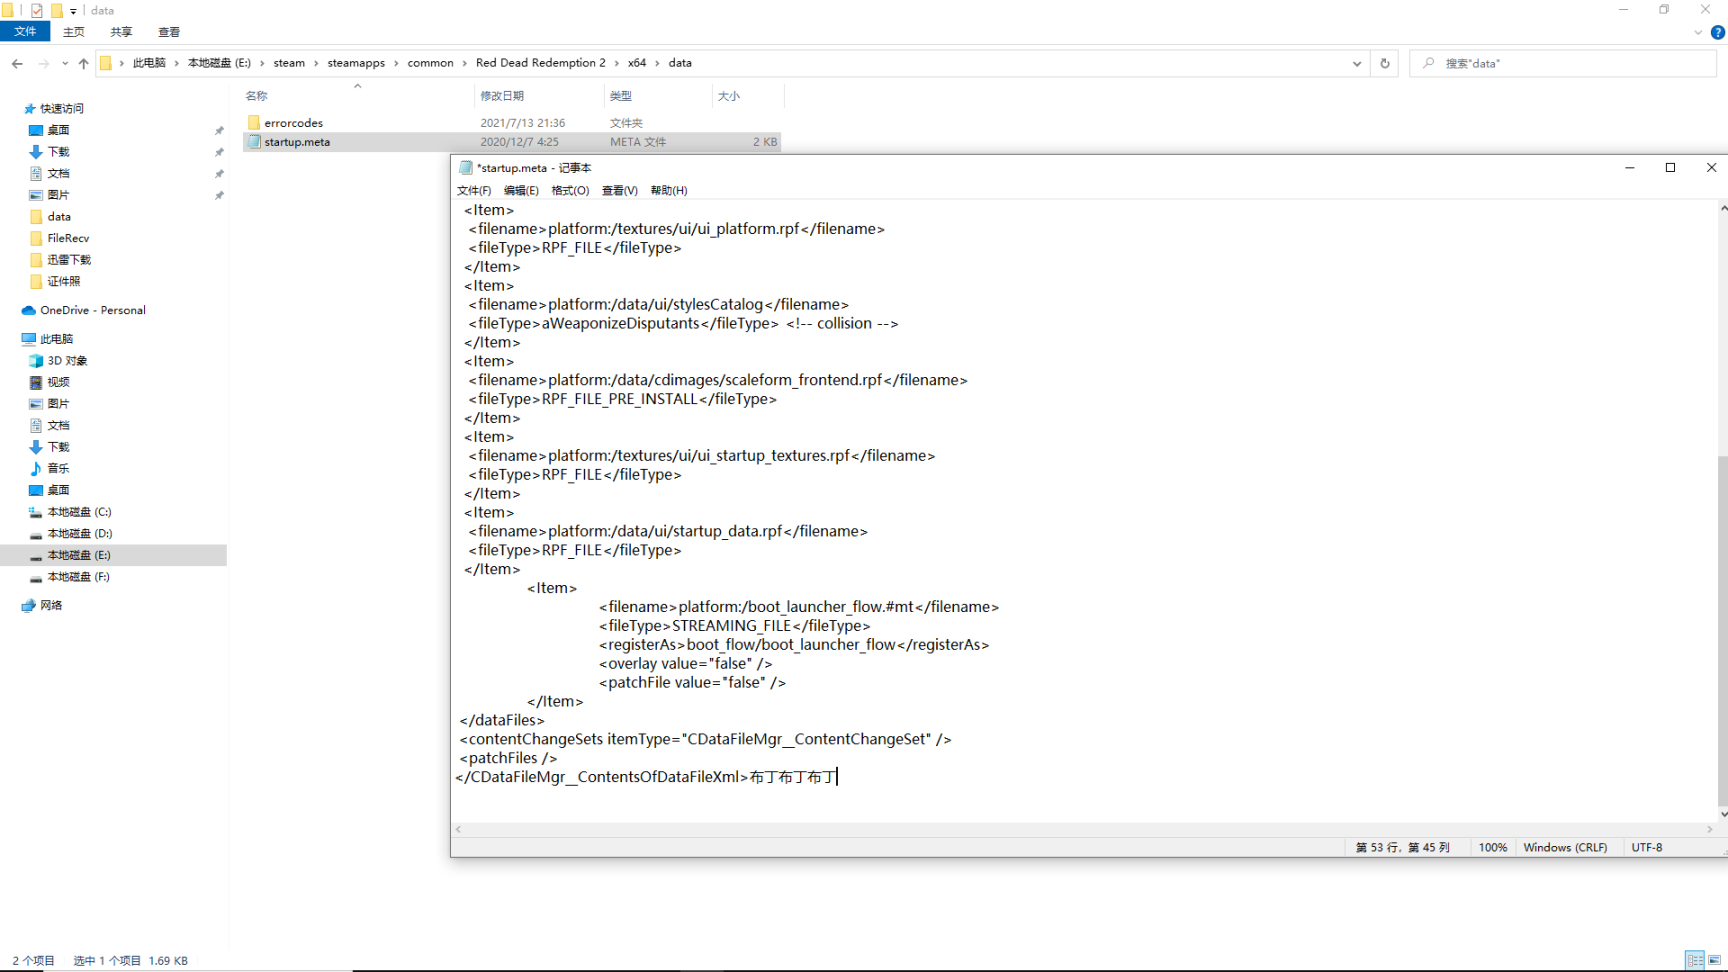Expand the ribbon with the chevron

click(1698, 32)
